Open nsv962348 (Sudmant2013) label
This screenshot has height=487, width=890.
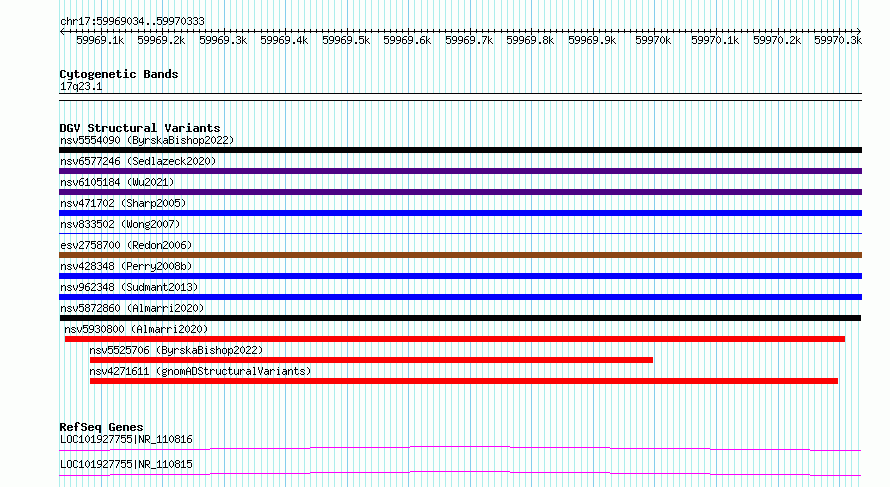[x=129, y=287]
